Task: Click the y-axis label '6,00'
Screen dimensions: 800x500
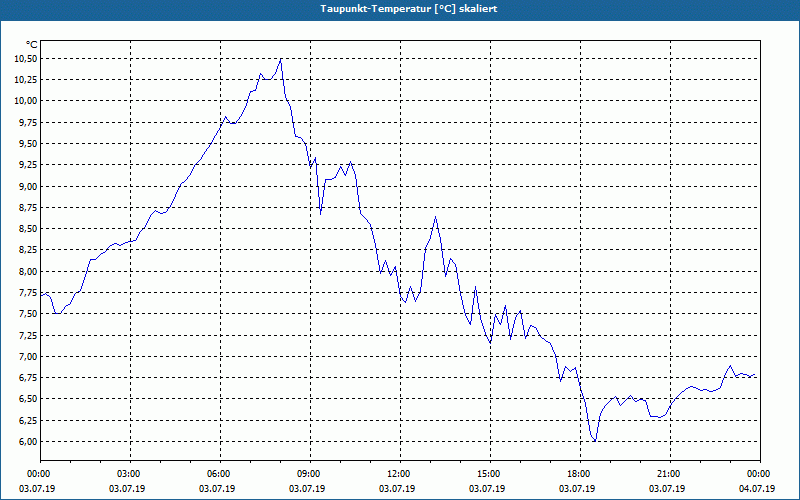Action: tap(28, 442)
